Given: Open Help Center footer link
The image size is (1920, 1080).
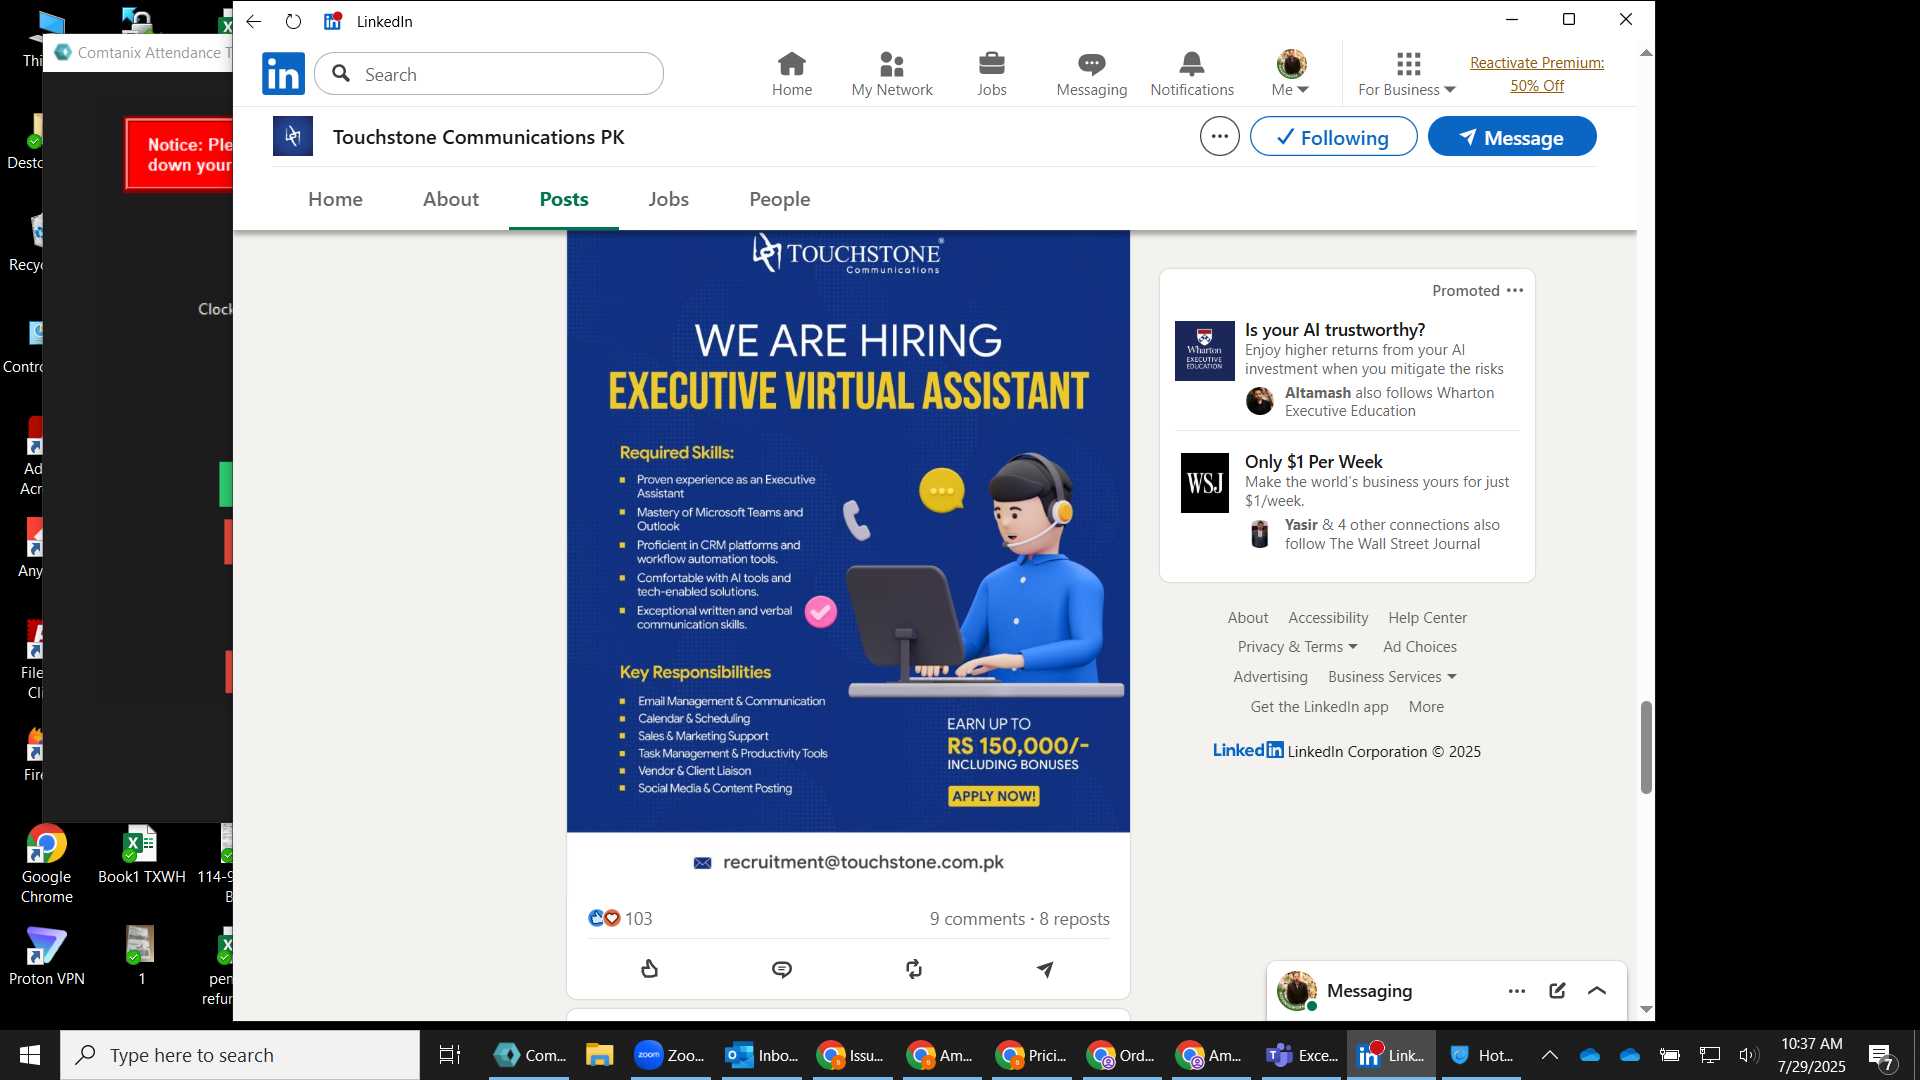Looking at the screenshot, I should pos(1427,618).
